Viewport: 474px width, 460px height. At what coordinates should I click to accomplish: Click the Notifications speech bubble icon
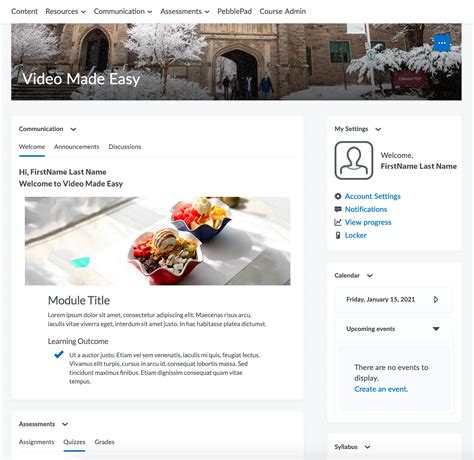pos(338,209)
